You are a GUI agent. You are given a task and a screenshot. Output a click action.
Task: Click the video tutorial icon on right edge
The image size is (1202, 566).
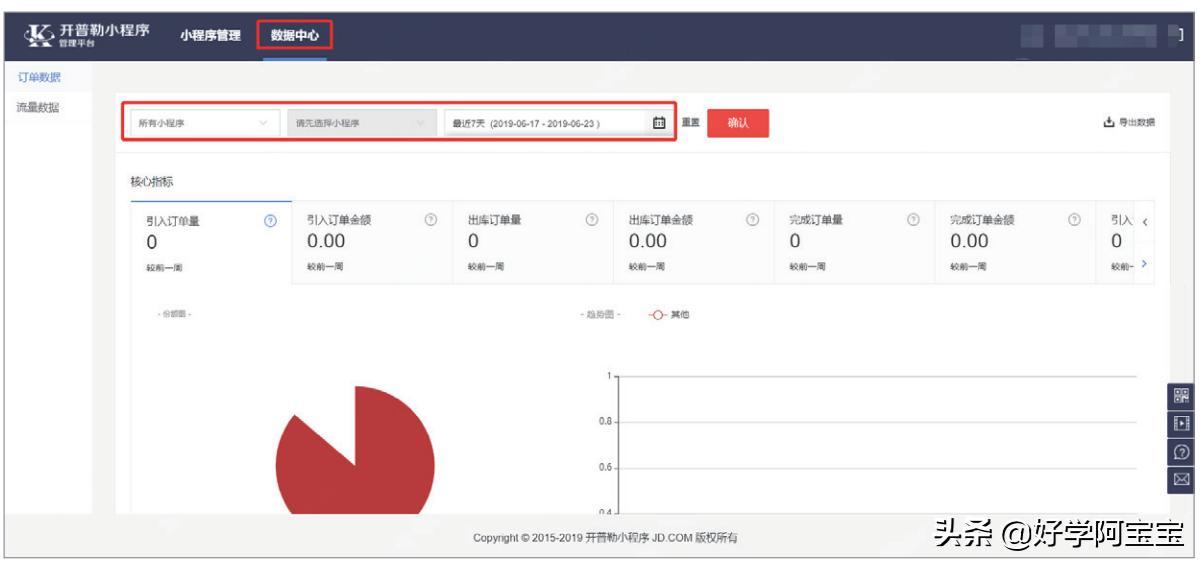tap(1181, 423)
